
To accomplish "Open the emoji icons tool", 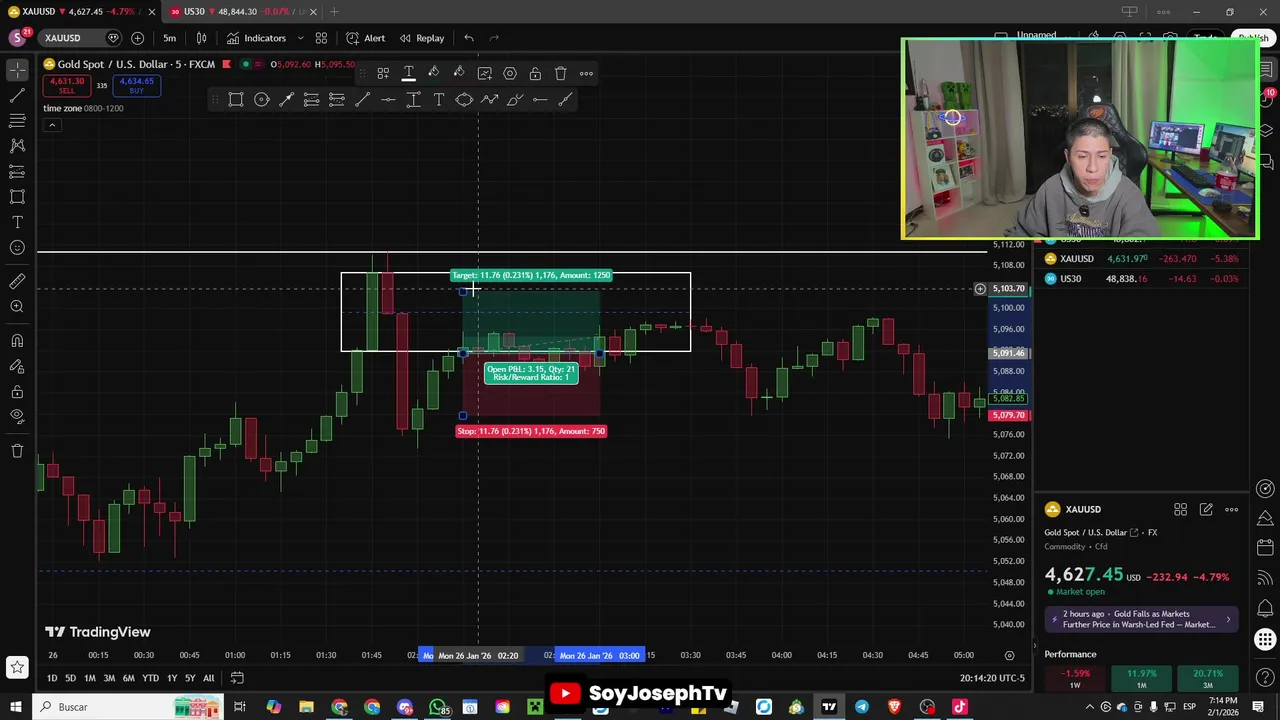I will click(17, 248).
